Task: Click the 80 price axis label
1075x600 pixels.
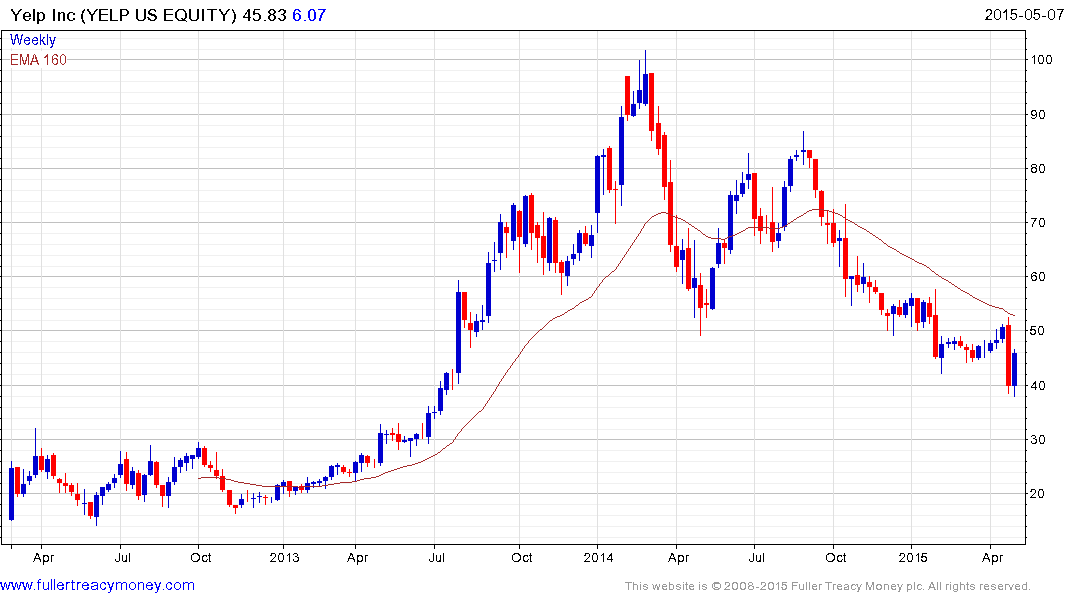Action: point(1038,169)
